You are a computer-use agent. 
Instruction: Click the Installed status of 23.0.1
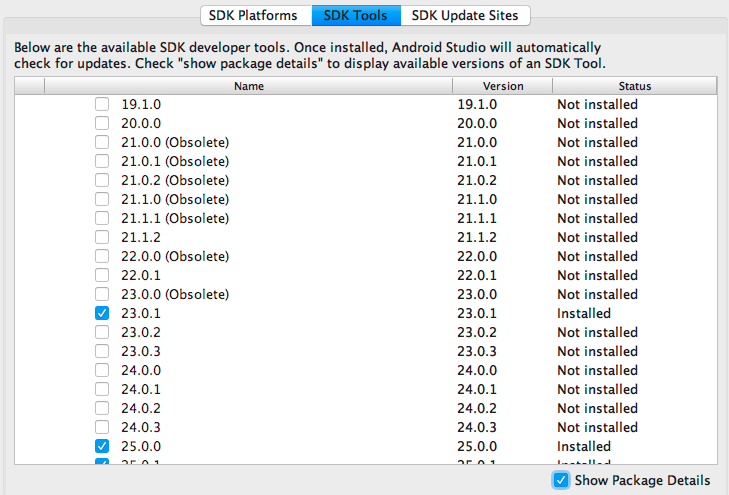point(584,313)
